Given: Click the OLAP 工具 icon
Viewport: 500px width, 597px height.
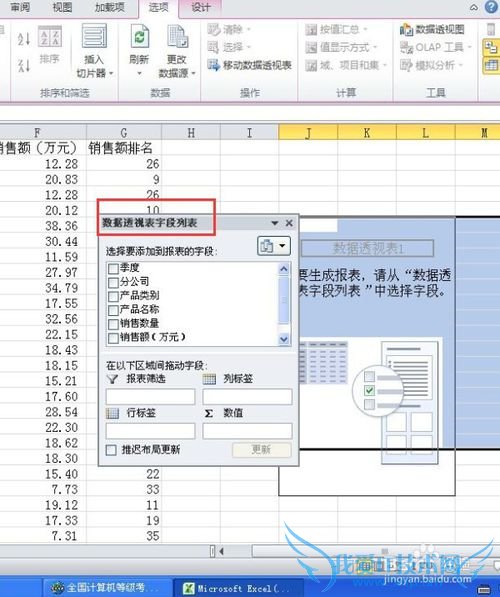Looking at the screenshot, I should point(406,48).
